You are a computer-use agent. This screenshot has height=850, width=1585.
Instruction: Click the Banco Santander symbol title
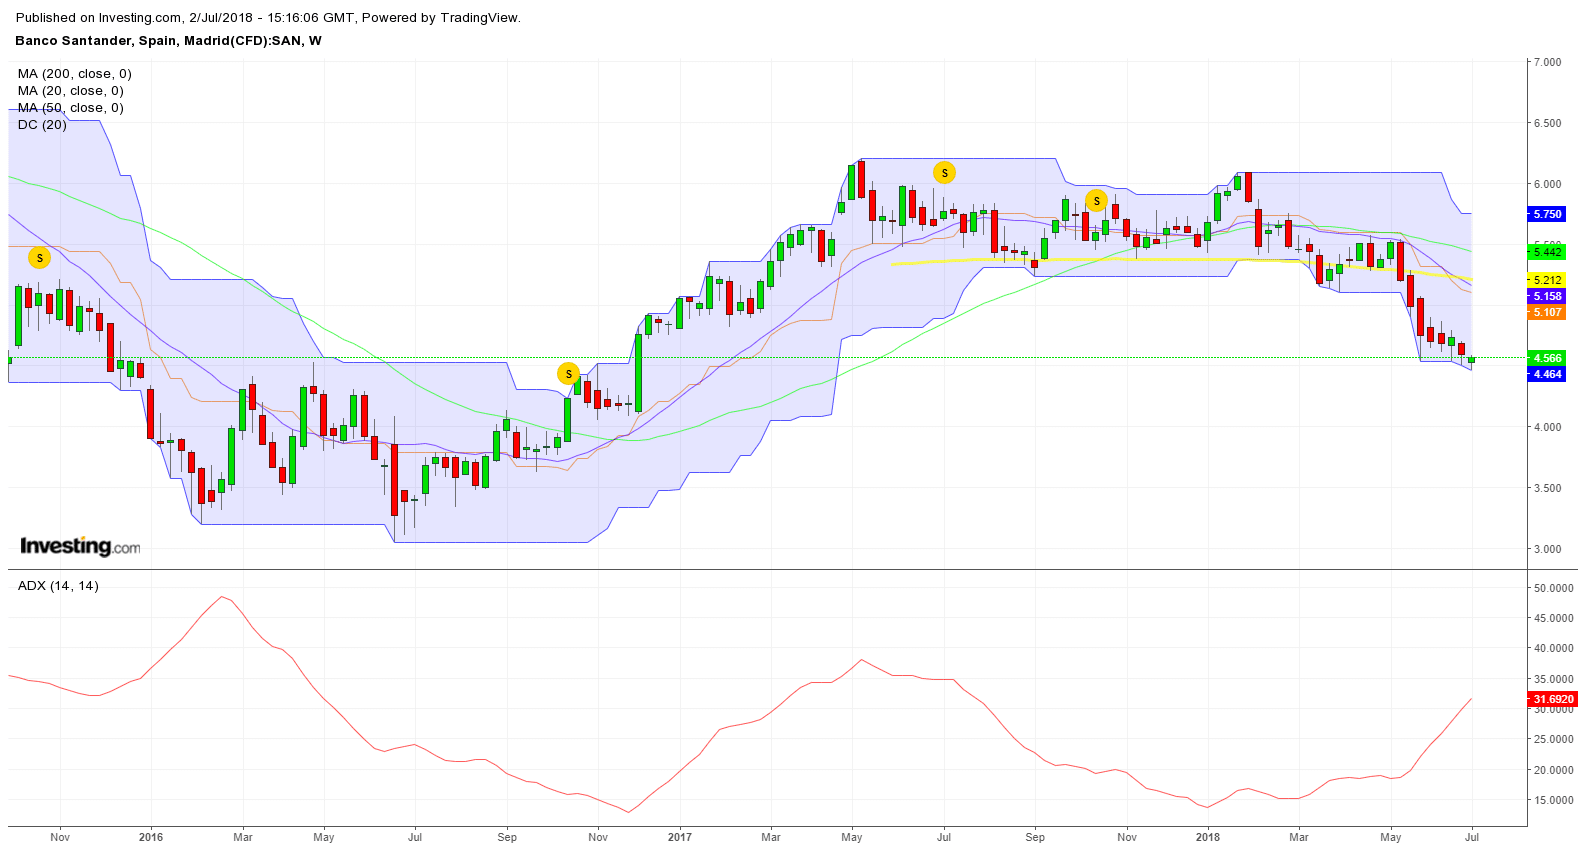(x=168, y=41)
